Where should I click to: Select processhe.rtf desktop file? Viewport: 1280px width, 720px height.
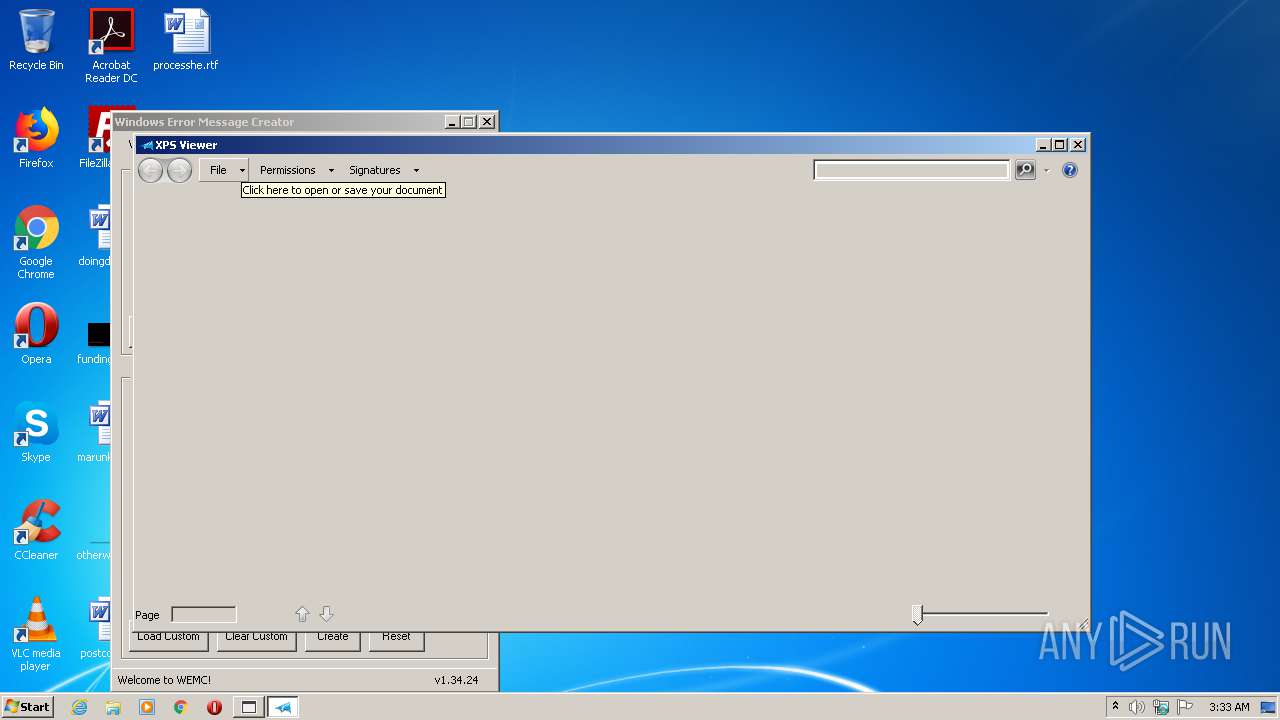tap(185, 40)
